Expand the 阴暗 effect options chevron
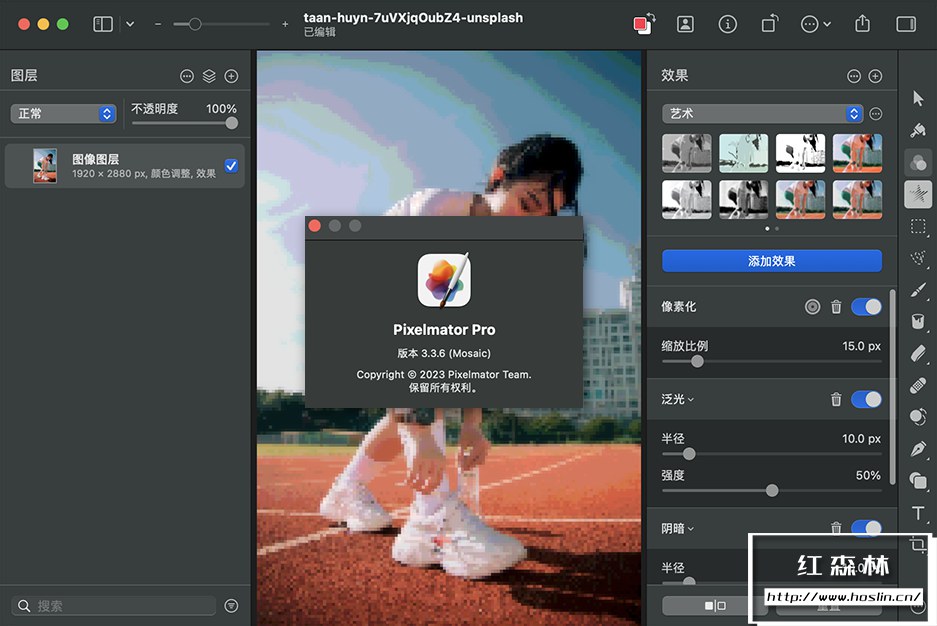The image size is (937, 626). (691, 529)
